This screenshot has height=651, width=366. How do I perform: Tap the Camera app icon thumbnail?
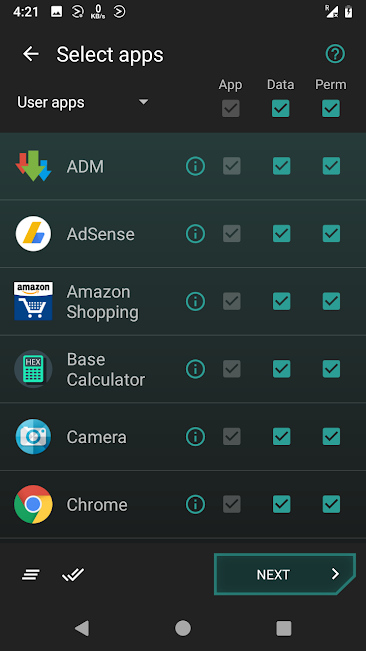(x=33, y=436)
